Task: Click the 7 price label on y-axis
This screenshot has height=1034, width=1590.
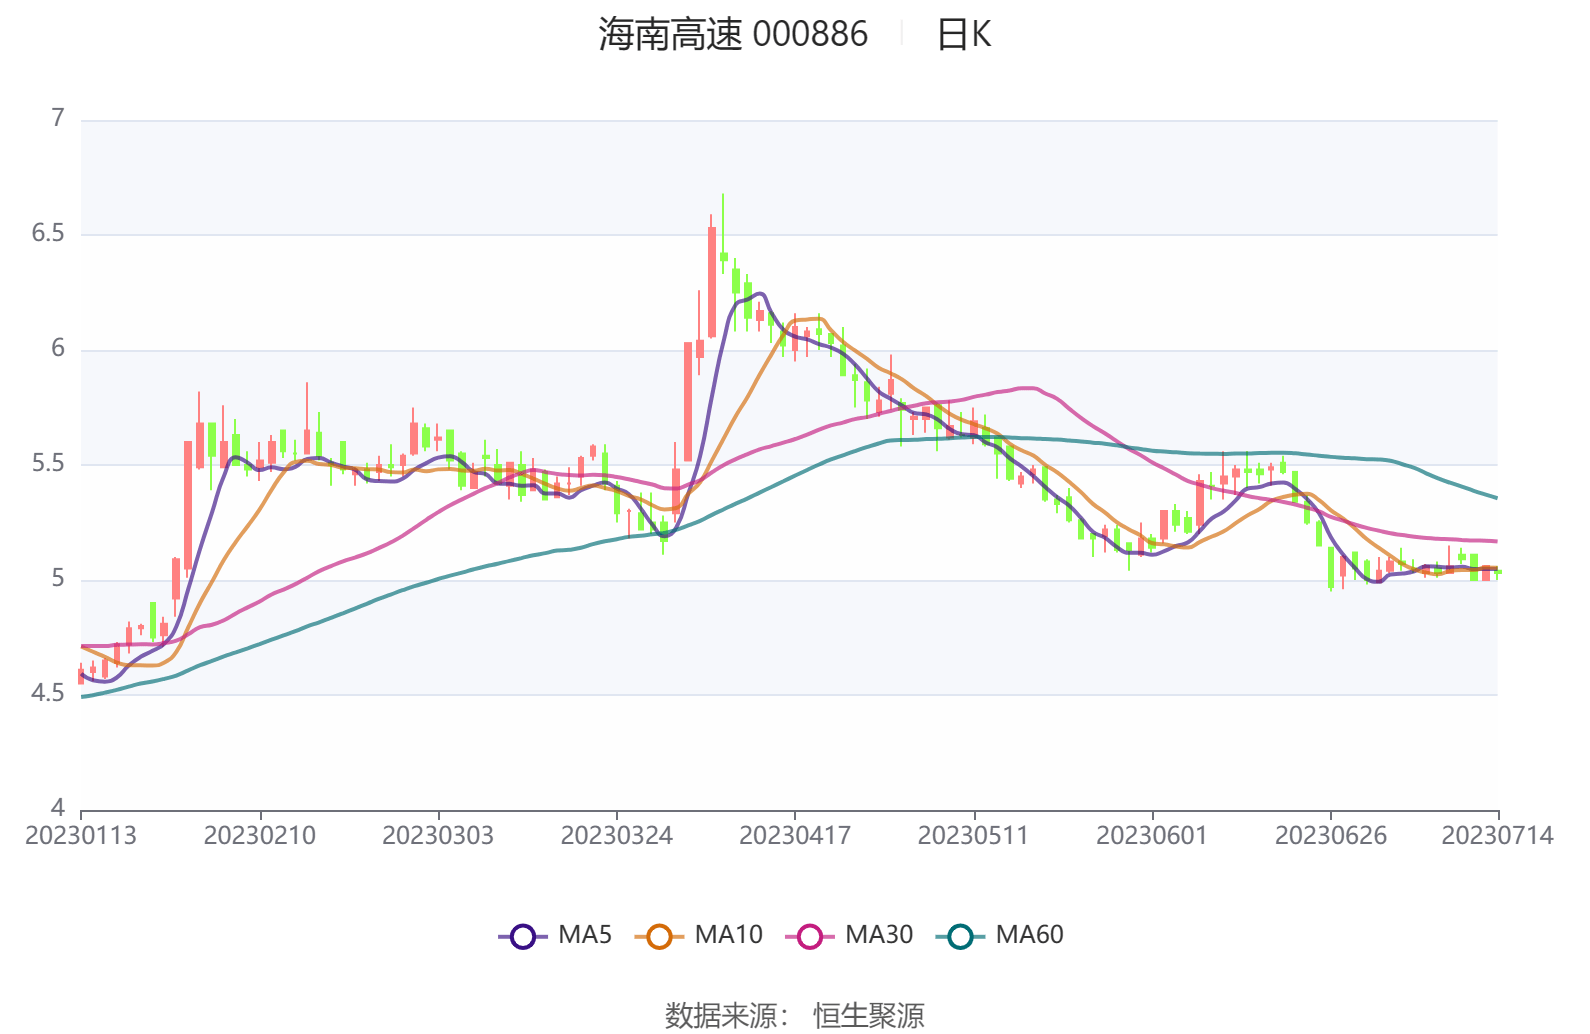Action: coord(58,119)
